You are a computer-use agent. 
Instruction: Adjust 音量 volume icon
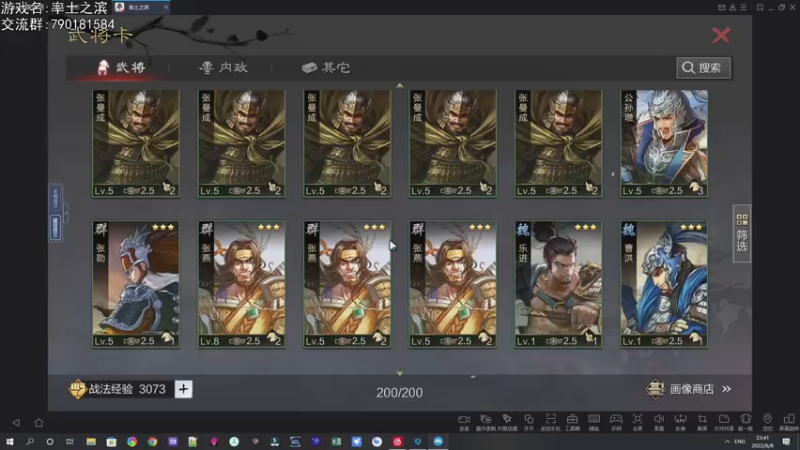click(659, 421)
